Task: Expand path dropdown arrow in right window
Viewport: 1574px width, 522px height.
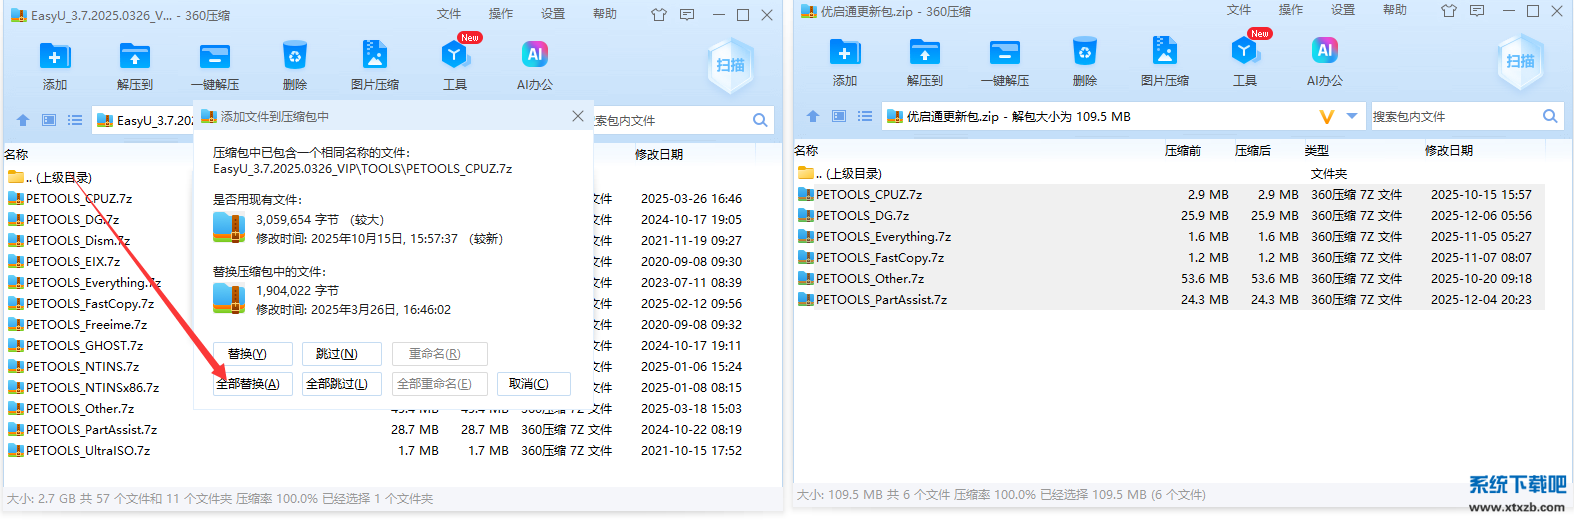Action: click(x=1352, y=116)
